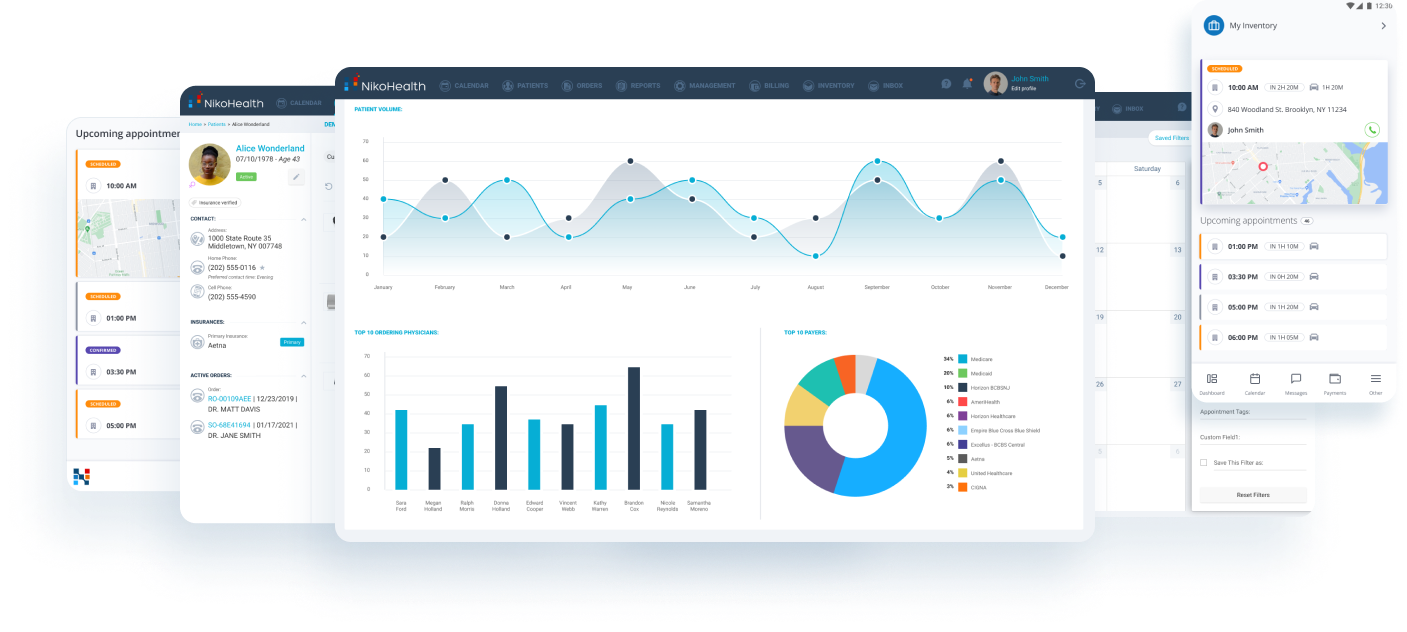Screen dimensions: 1407x632
Task: Switch to the Reports section
Action: [x=637, y=86]
